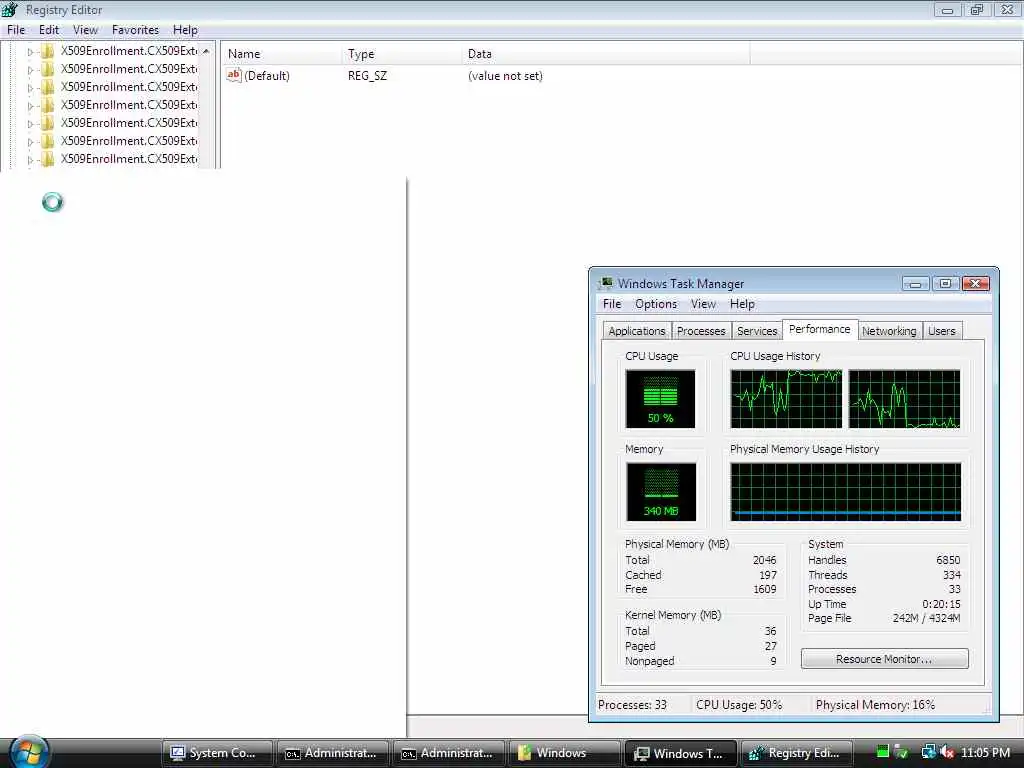Click Processes: 33 in the status bar
The height and width of the screenshot is (768, 1024).
point(632,705)
